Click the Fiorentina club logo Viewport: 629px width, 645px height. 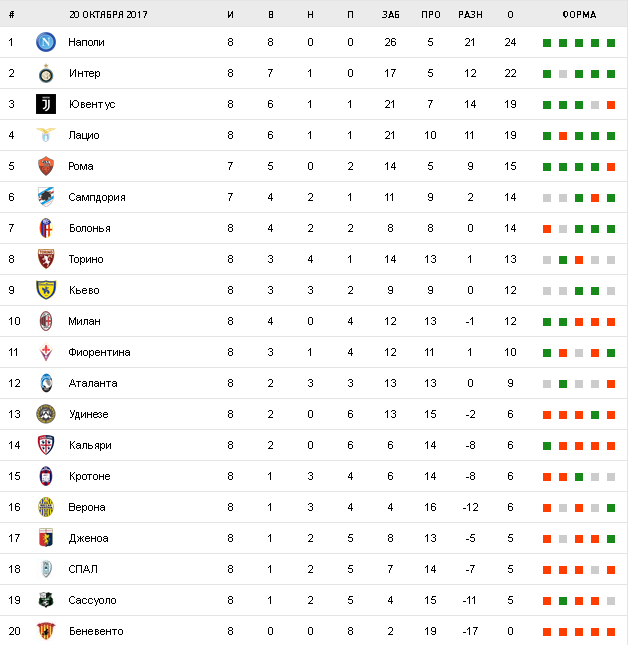click(45, 352)
